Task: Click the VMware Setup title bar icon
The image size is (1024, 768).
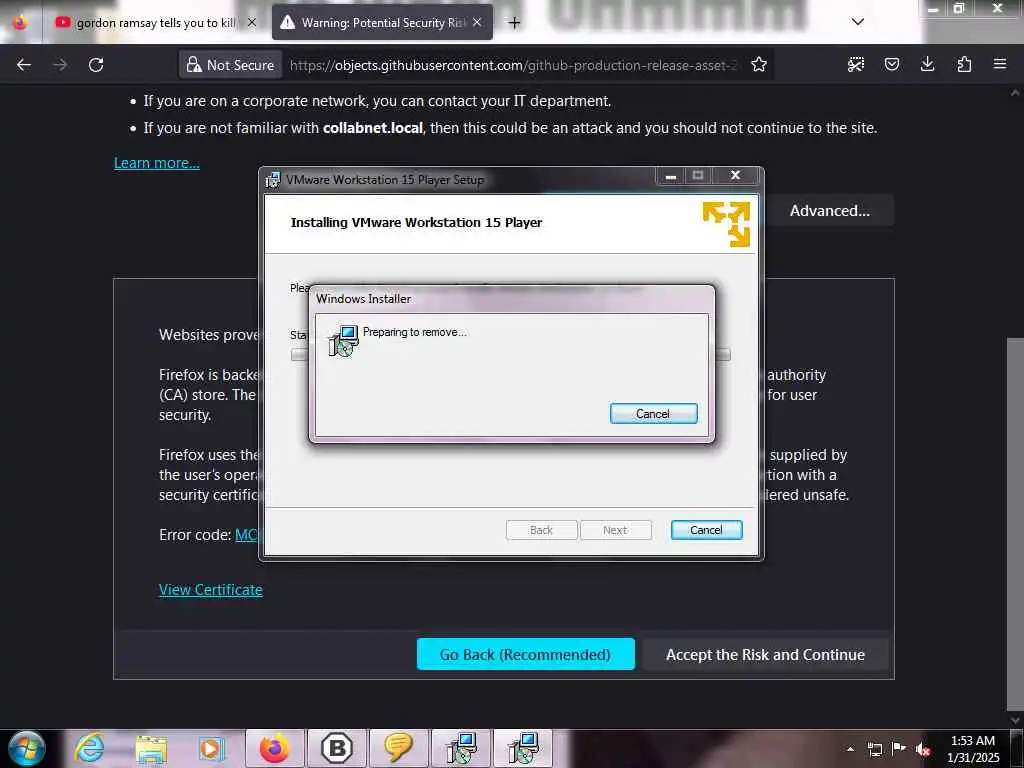Action: (272, 180)
